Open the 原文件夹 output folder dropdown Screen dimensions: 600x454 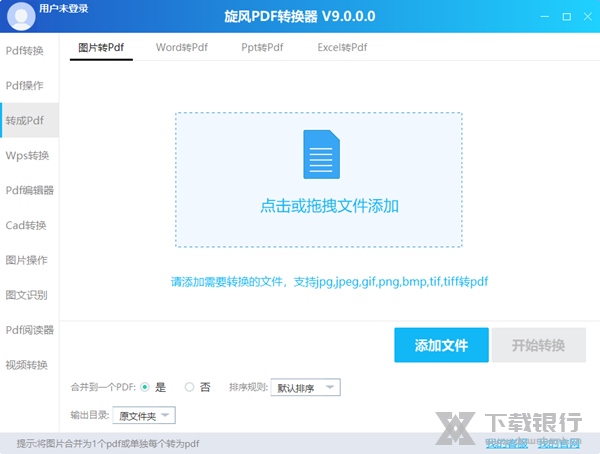pos(144,415)
